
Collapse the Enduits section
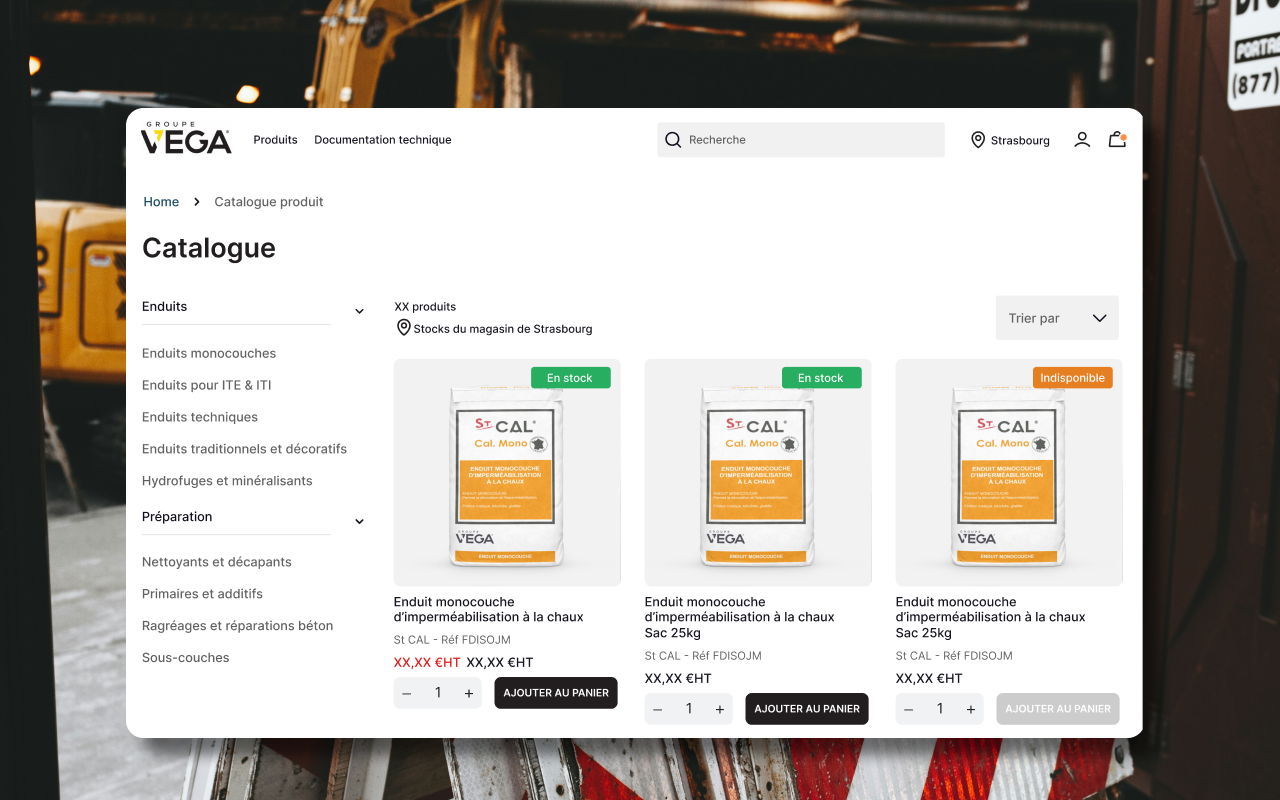click(x=359, y=311)
